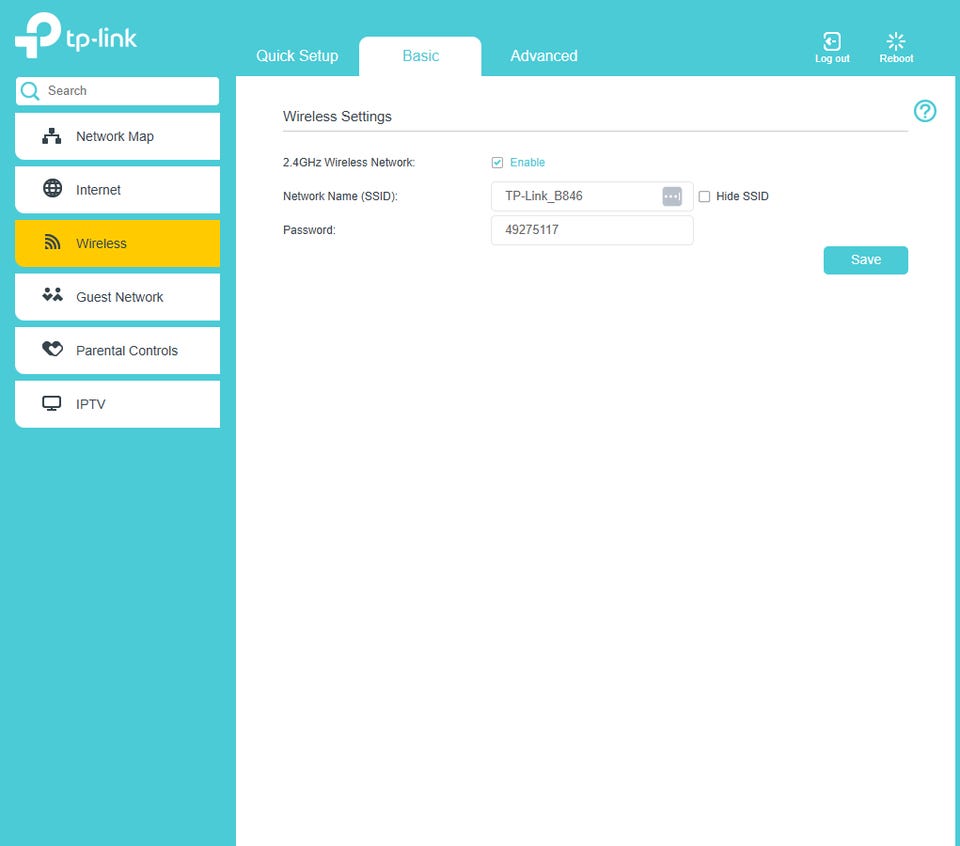Click the tp-link logo

coord(75,36)
